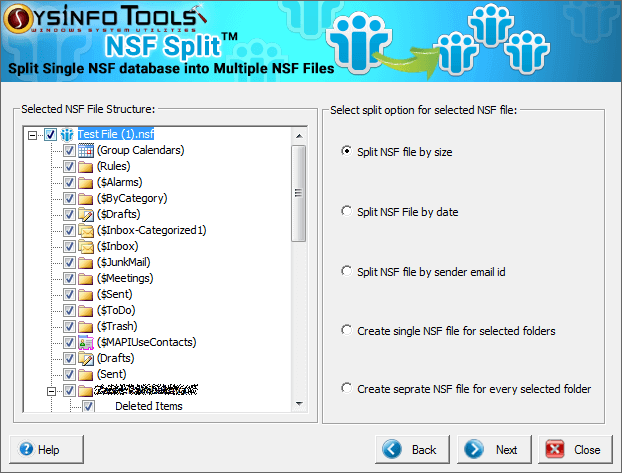Click the pencil folder icon for ($Drafts)
The width and height of the screenshot is (622, 473).
(x=86, y=214)
